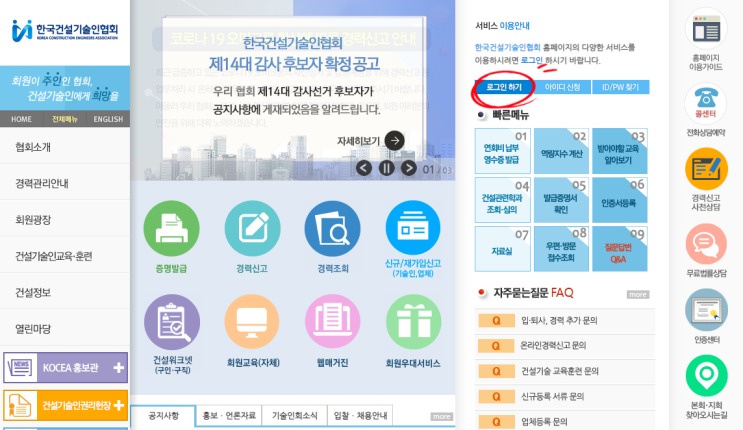This screenshot has width=743, height=430.
Task: Open the 건설기술인교육·훈련 menu
Action: [65, 256]
